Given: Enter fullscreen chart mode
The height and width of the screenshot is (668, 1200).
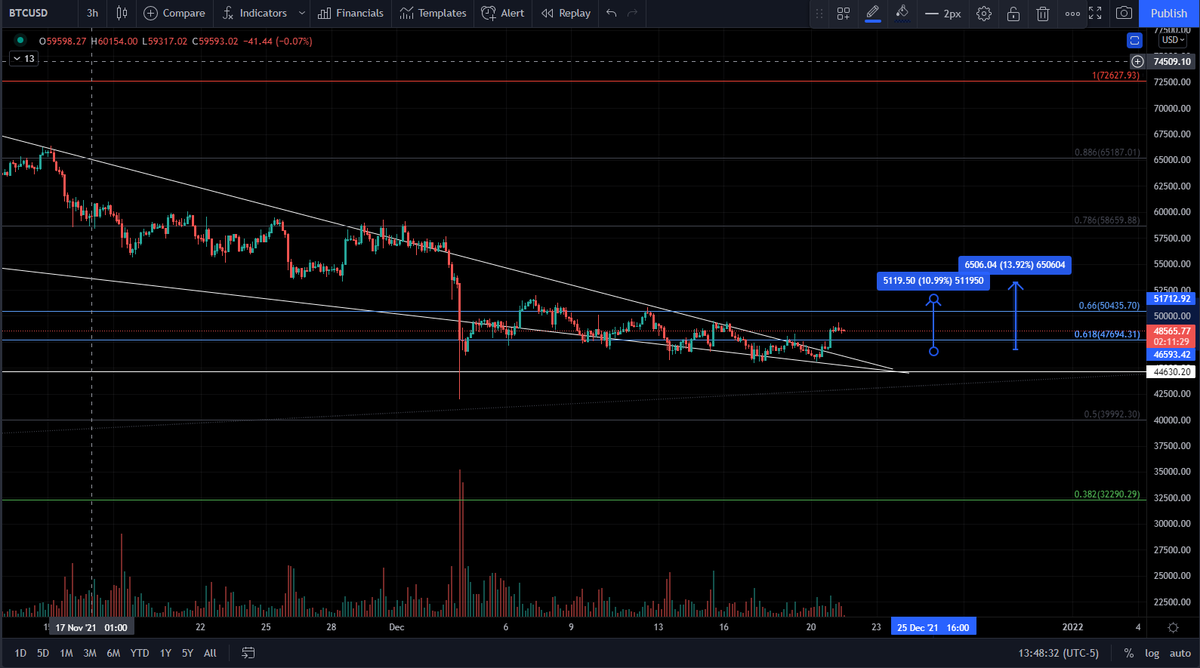Looking at the screenshot, I should coord(1095,13).
